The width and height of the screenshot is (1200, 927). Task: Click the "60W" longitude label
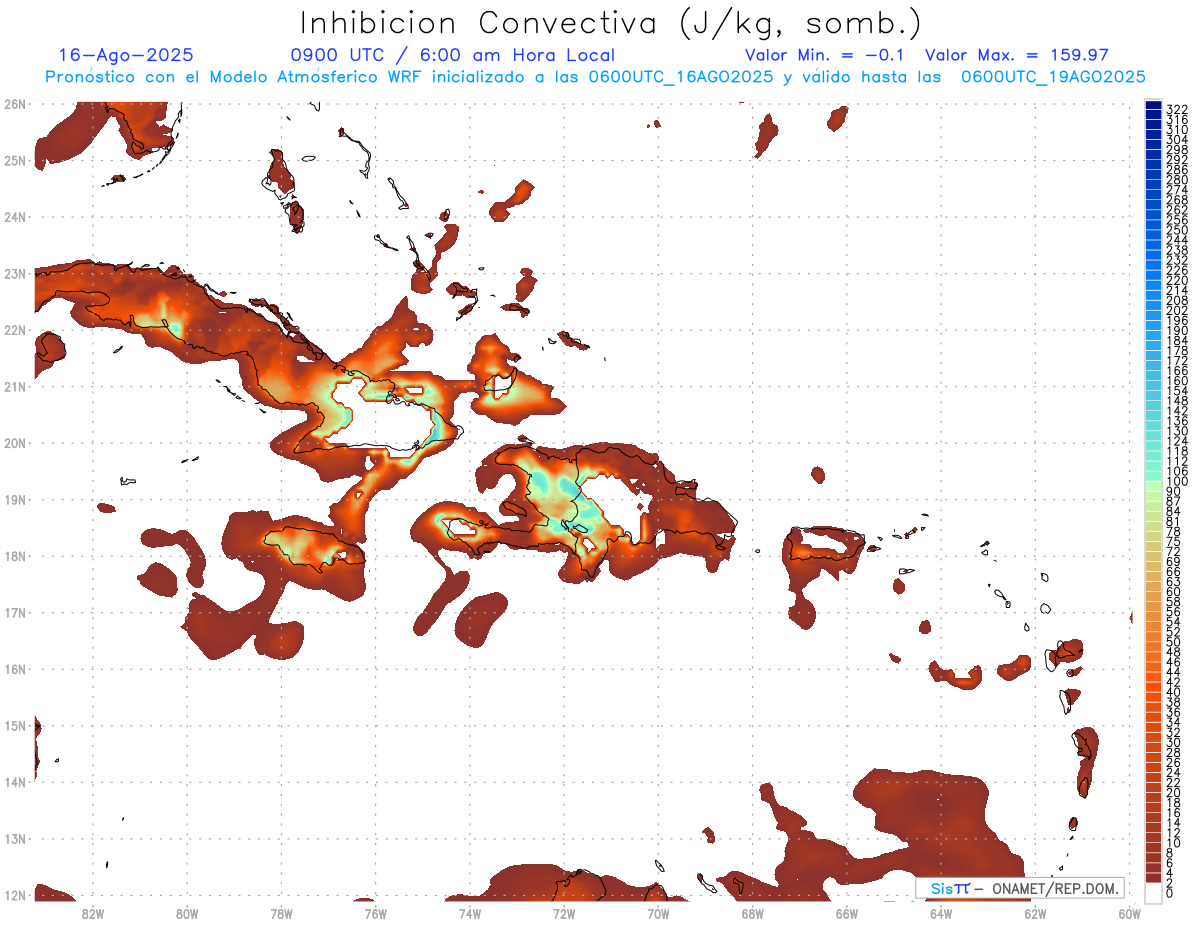coord(1129,913)
